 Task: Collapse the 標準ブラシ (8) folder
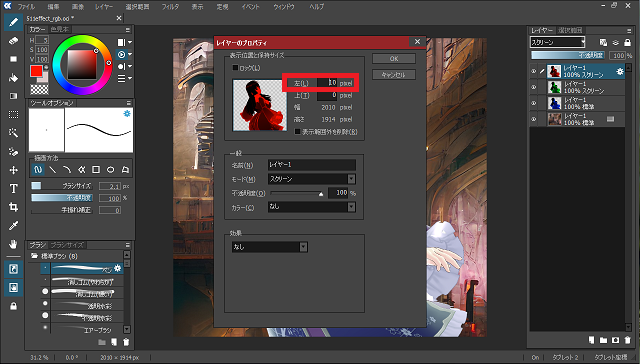(x=34, y=256)
